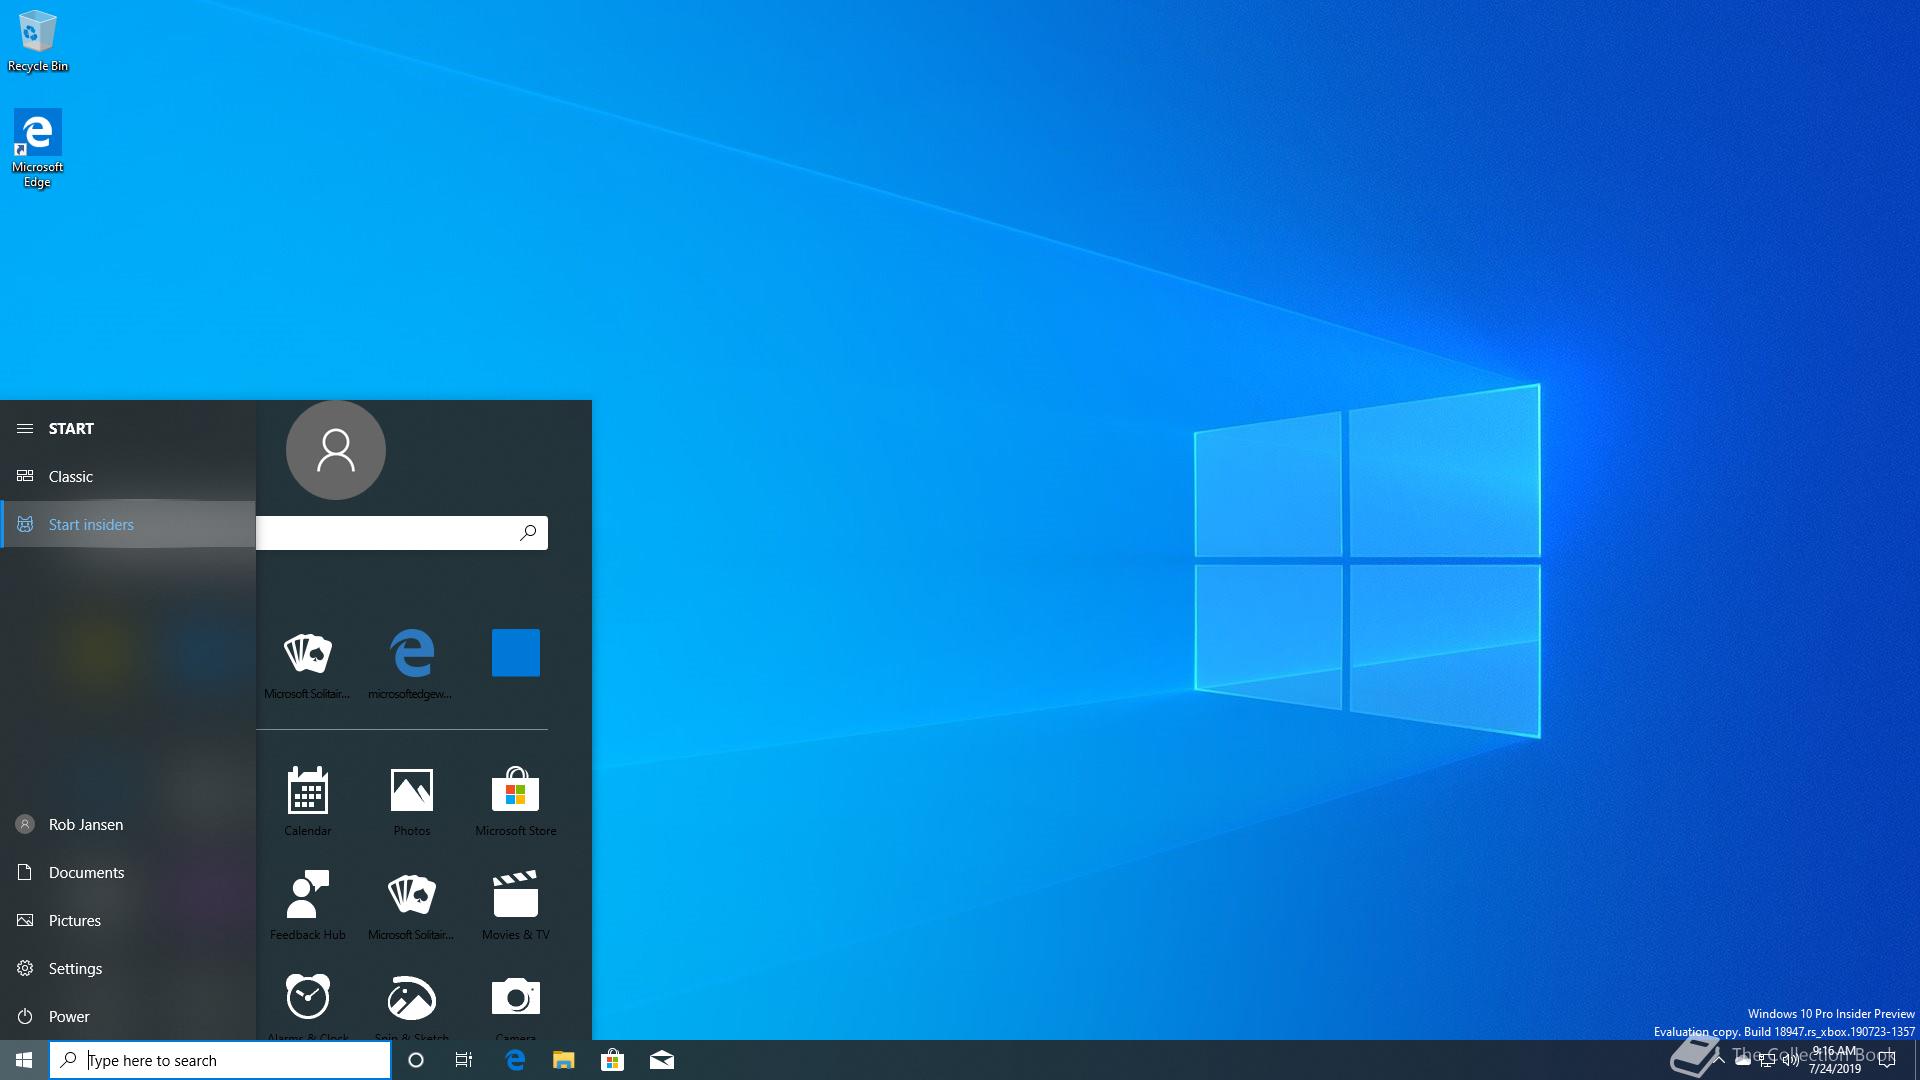Click the network tray icon
The image size is (1920, 1080).
pos(1767,1060)
